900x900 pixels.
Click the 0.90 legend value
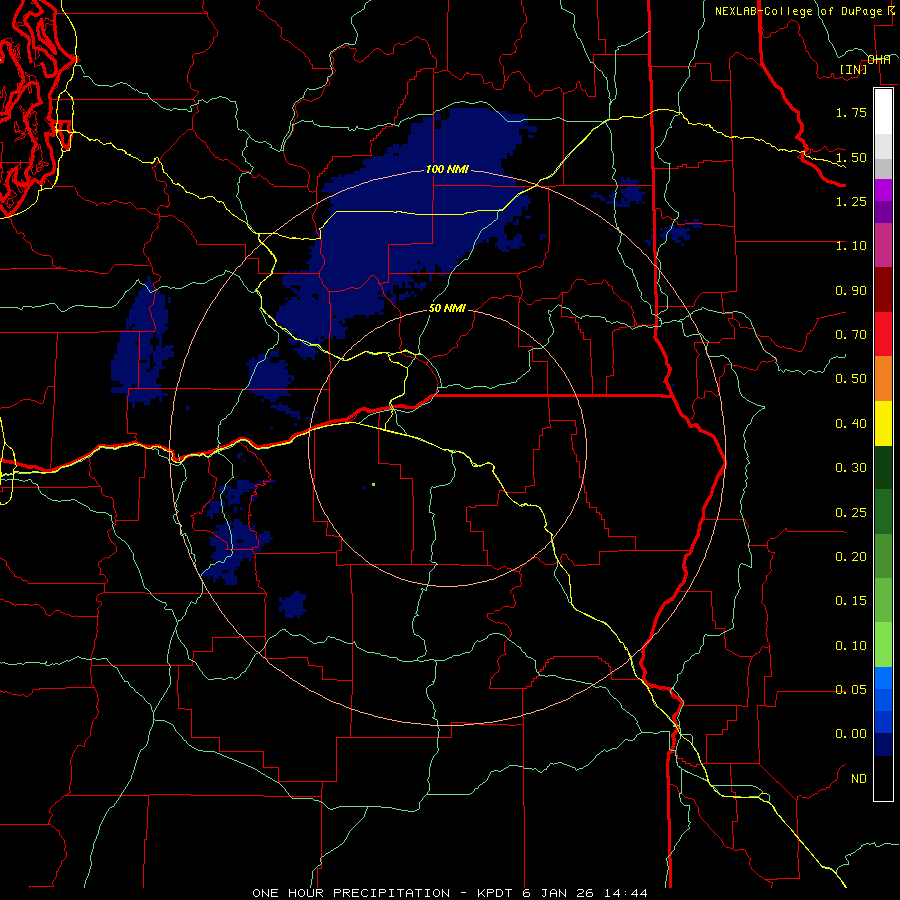[851, 290]
